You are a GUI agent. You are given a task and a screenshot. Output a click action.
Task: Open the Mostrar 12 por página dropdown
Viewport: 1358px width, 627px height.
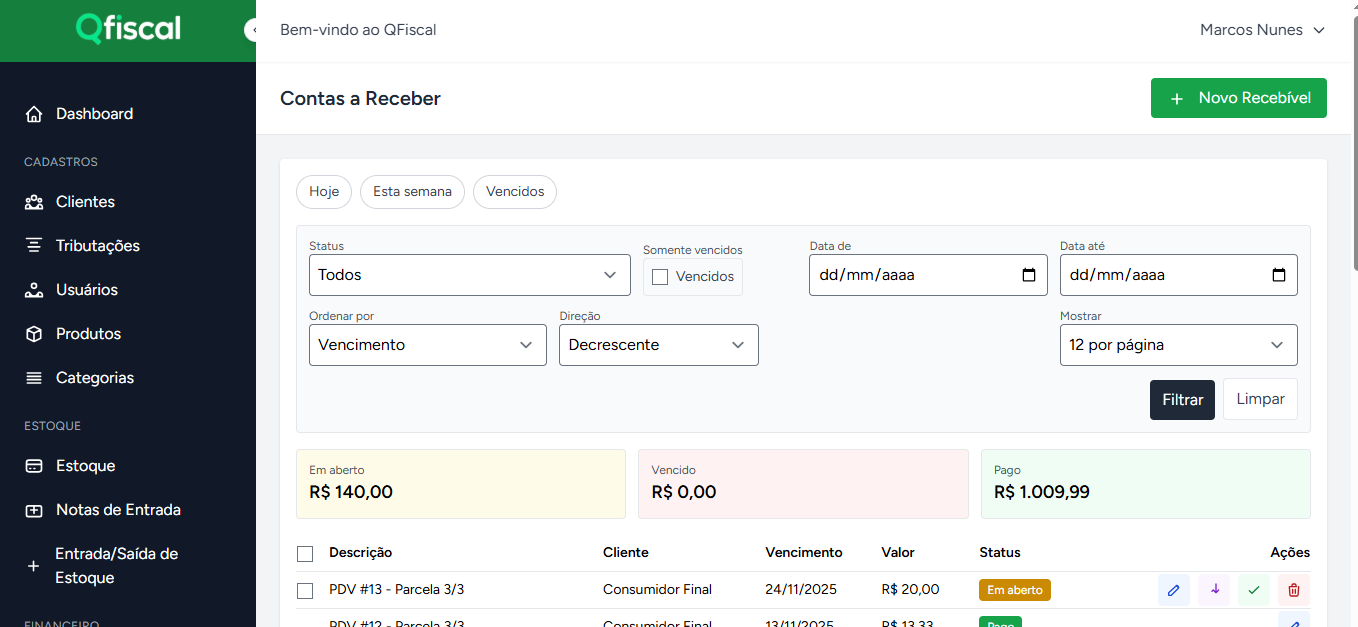[1178, 345]
